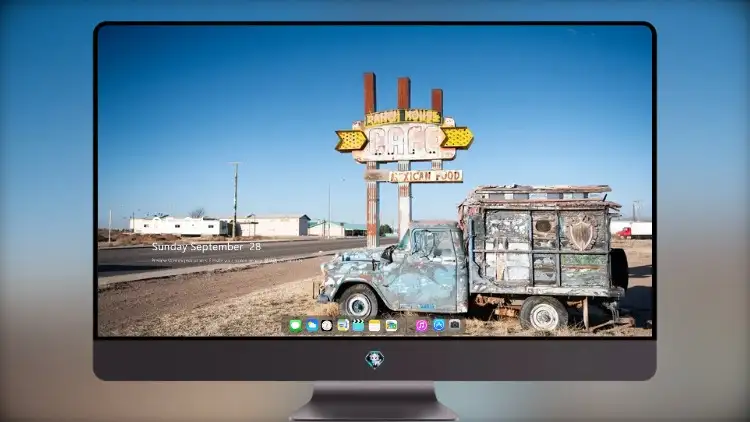Click the 'Sunday September 28' date text
The image size is (750, 422).
coord(206,247)
